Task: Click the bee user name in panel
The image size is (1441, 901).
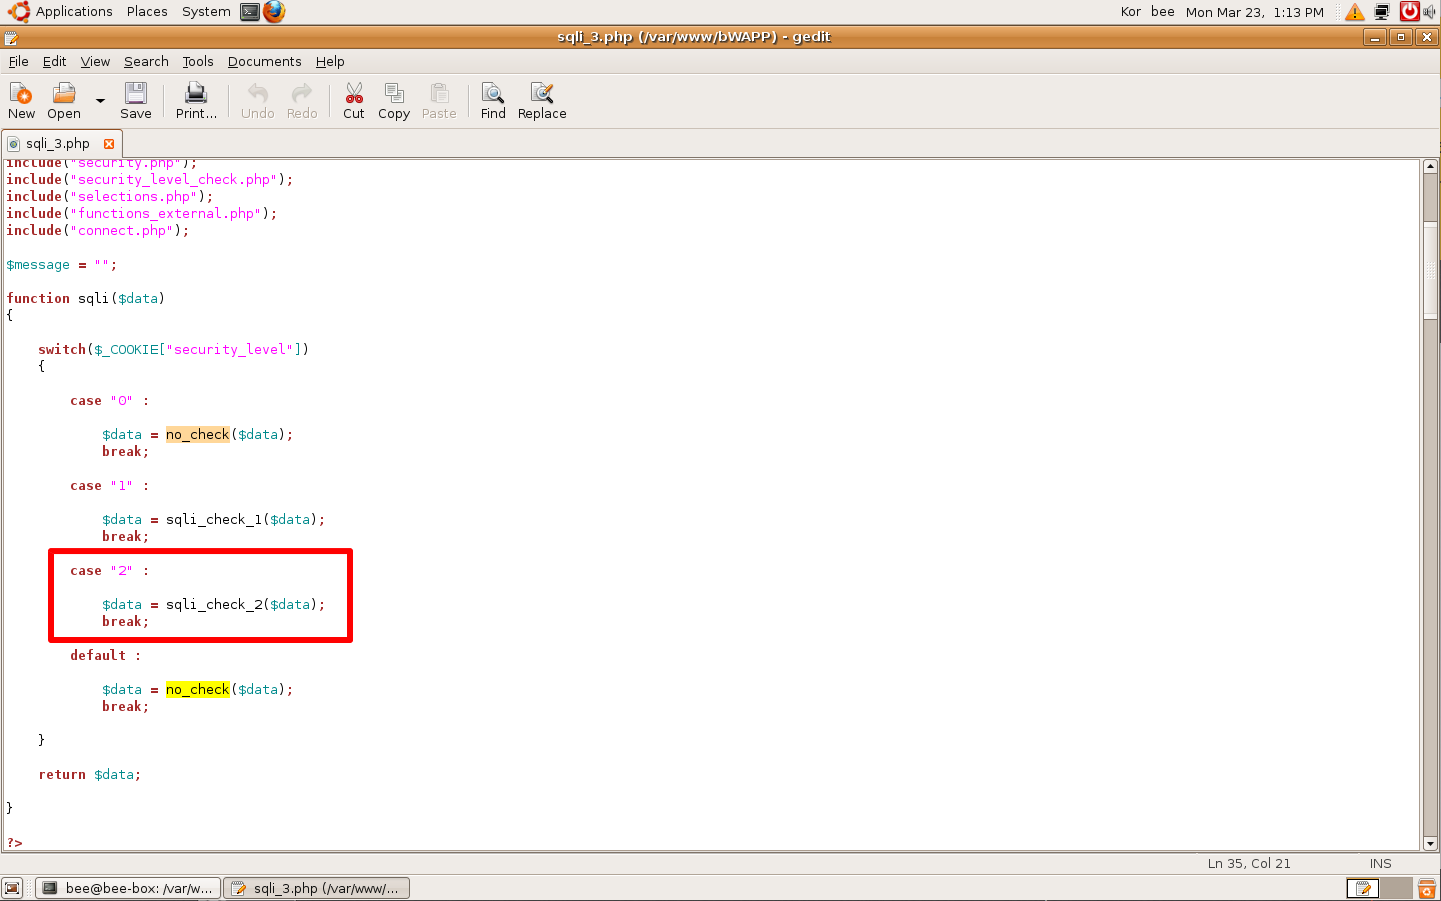Action: pos(1163,12)
